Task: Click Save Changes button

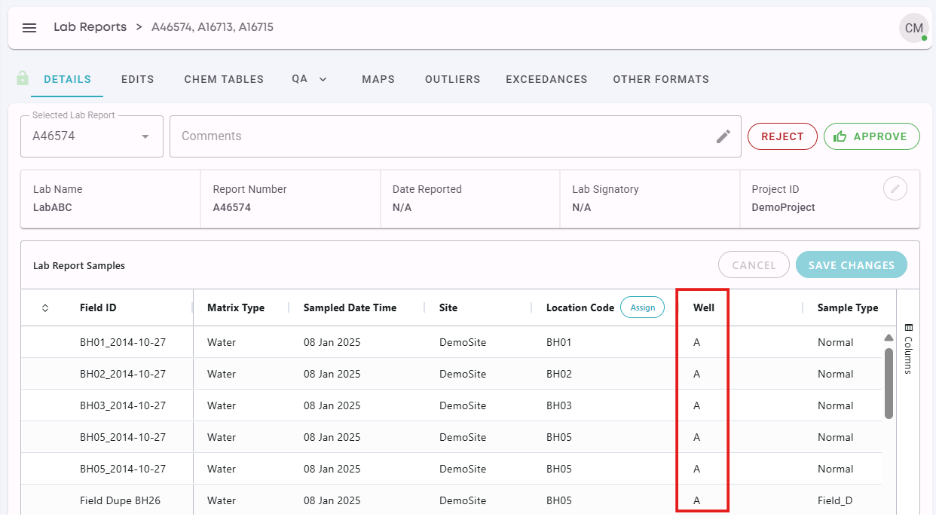Action: coord(851,265)
